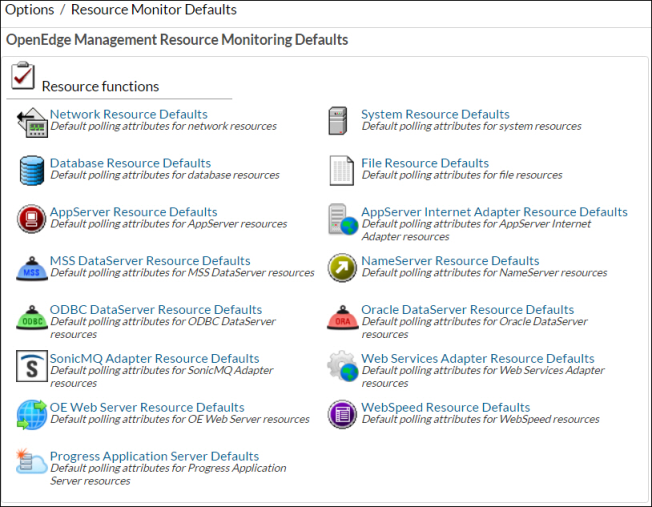Click the NameServer arrow icon
The height and width of the screenshot is (507, 652).
pyautogui.click(x=342, y=268)
